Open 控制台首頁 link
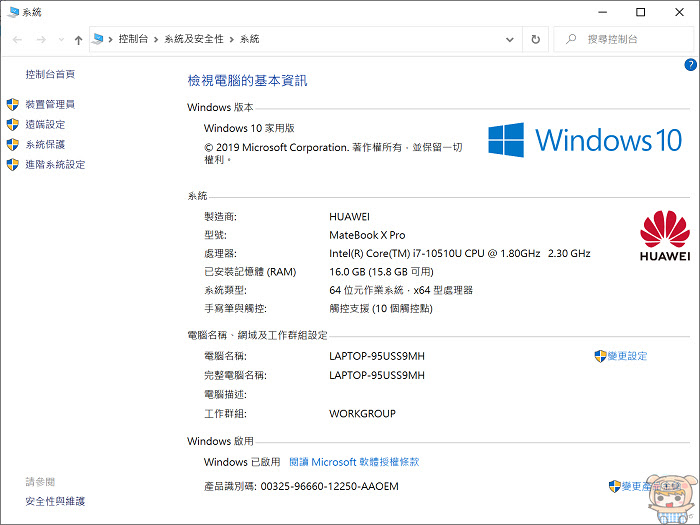Screen dimensions: 700x525 pos(50,74)
